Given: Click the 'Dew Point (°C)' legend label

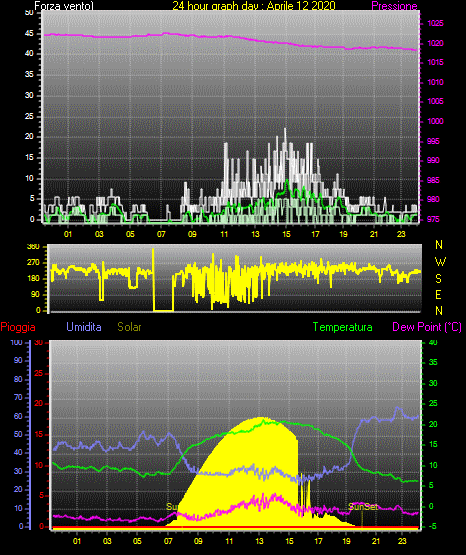Looking at the screenshot, I should coord(427,327).
